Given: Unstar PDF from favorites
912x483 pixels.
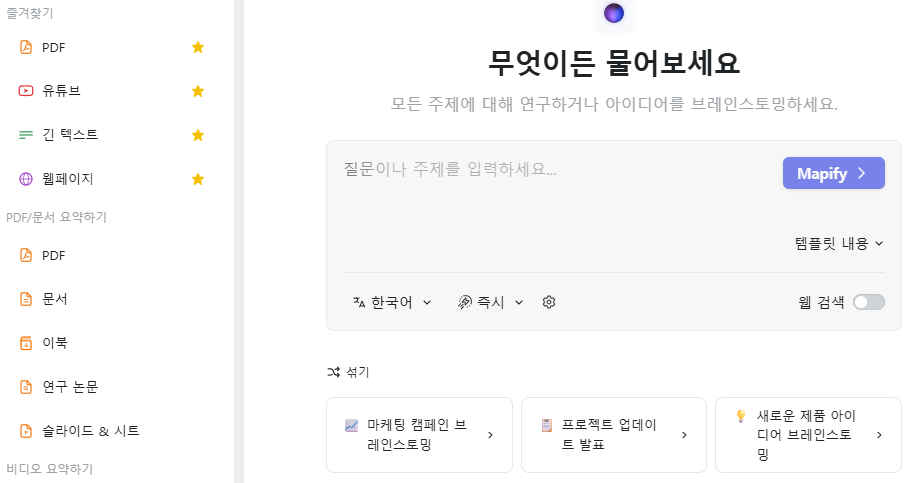Looking at the screenshot, I should [x=198, y=47].
